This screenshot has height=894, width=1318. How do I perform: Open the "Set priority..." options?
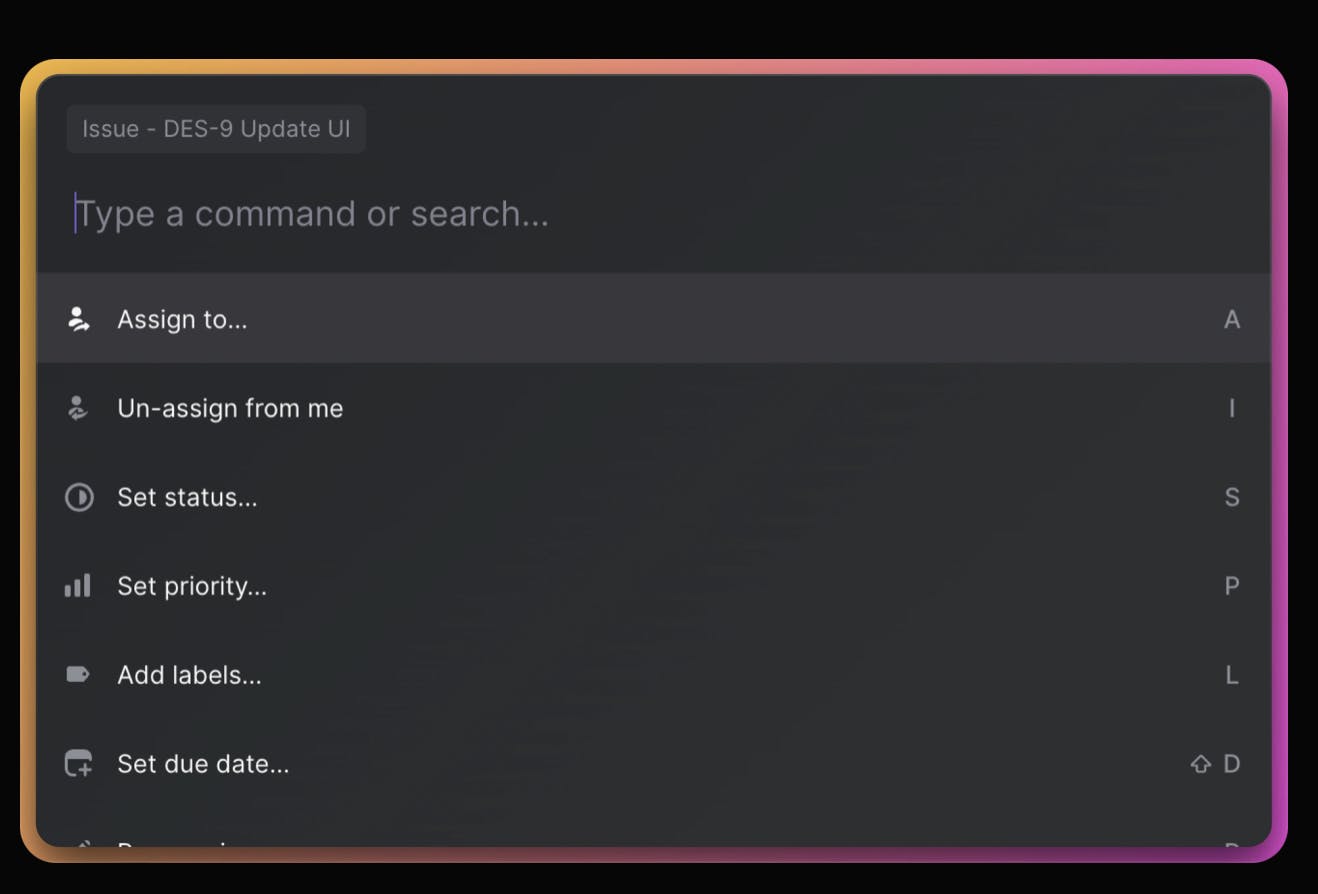point(192,586)
